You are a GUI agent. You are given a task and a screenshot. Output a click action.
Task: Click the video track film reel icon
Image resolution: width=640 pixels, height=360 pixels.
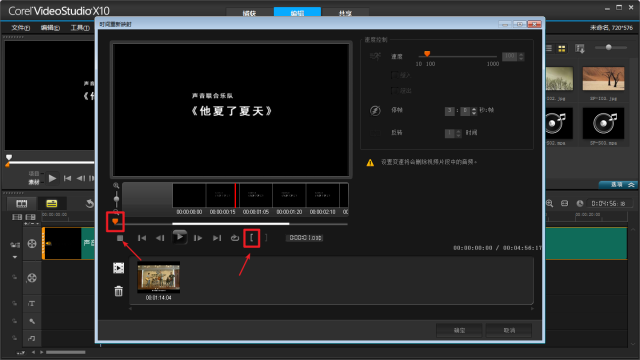pos(32,244)
